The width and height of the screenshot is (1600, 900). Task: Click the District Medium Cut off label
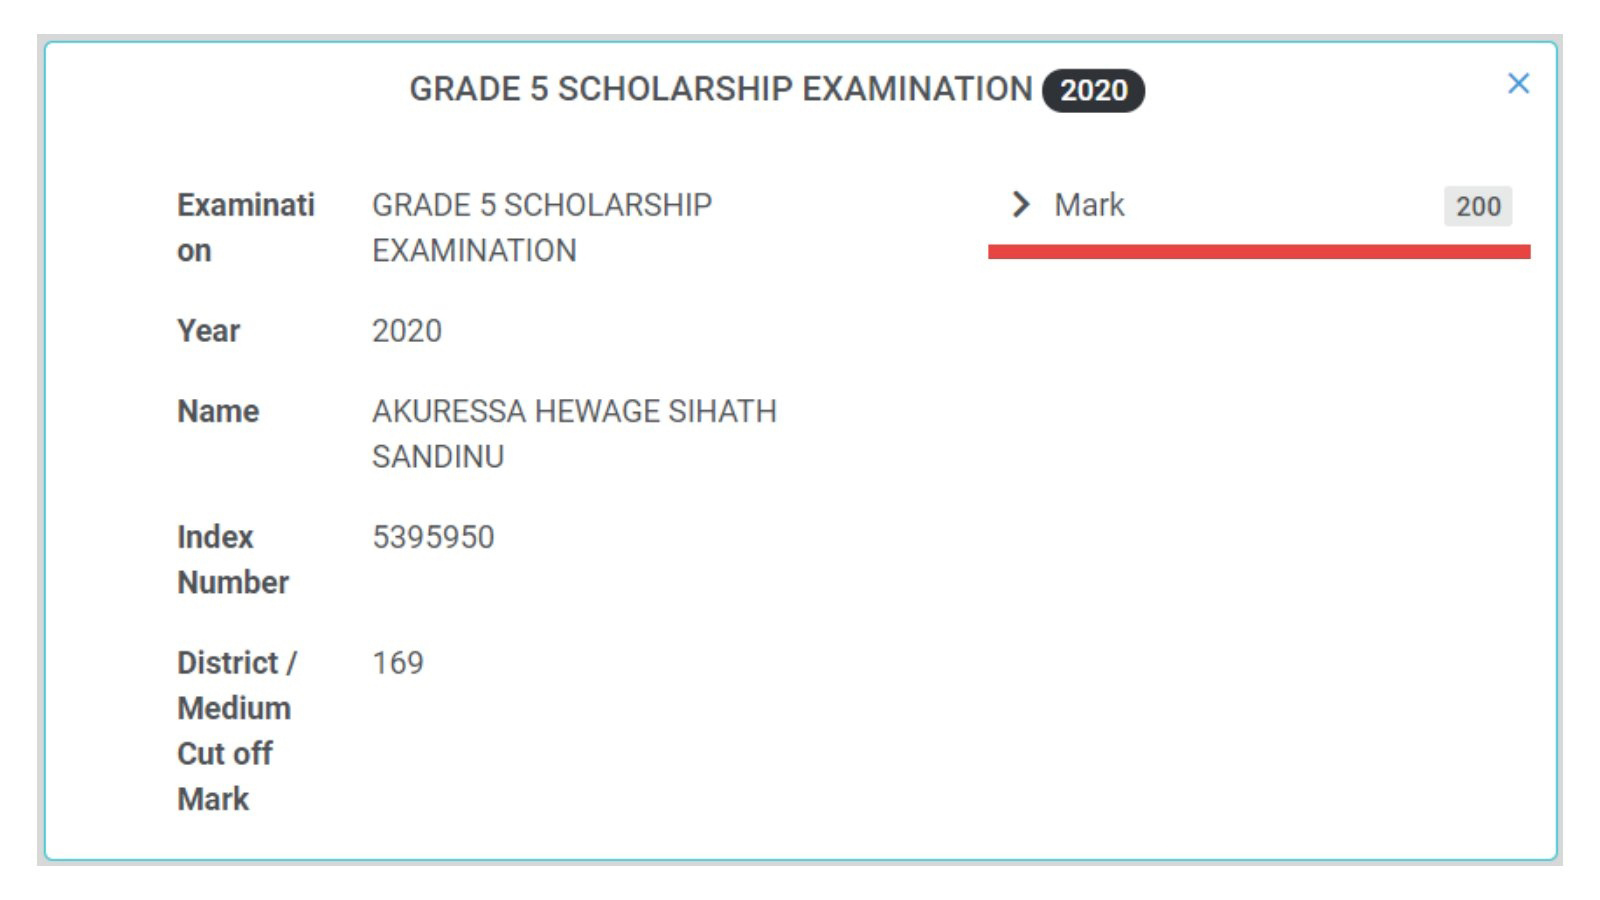[x=237, y=731]
